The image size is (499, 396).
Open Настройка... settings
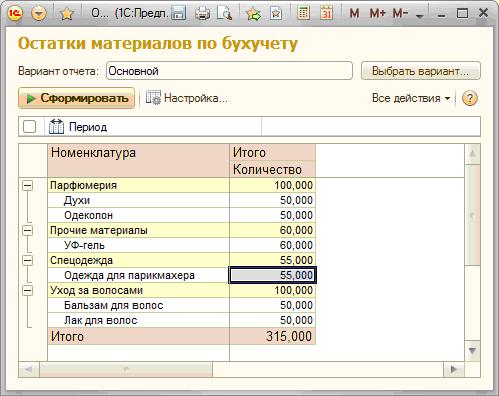click(x=187, y=98)
